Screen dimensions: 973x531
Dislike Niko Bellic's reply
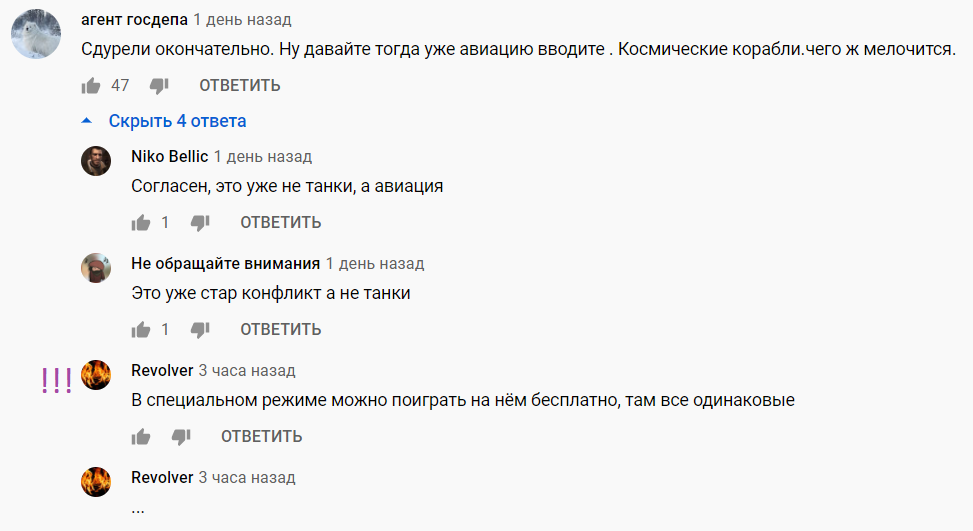200,222
